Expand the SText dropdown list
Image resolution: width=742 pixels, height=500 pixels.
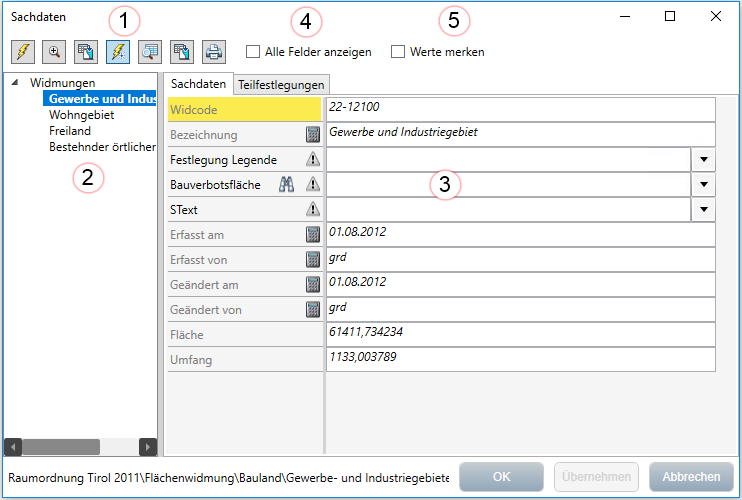[x=704, y=209]
